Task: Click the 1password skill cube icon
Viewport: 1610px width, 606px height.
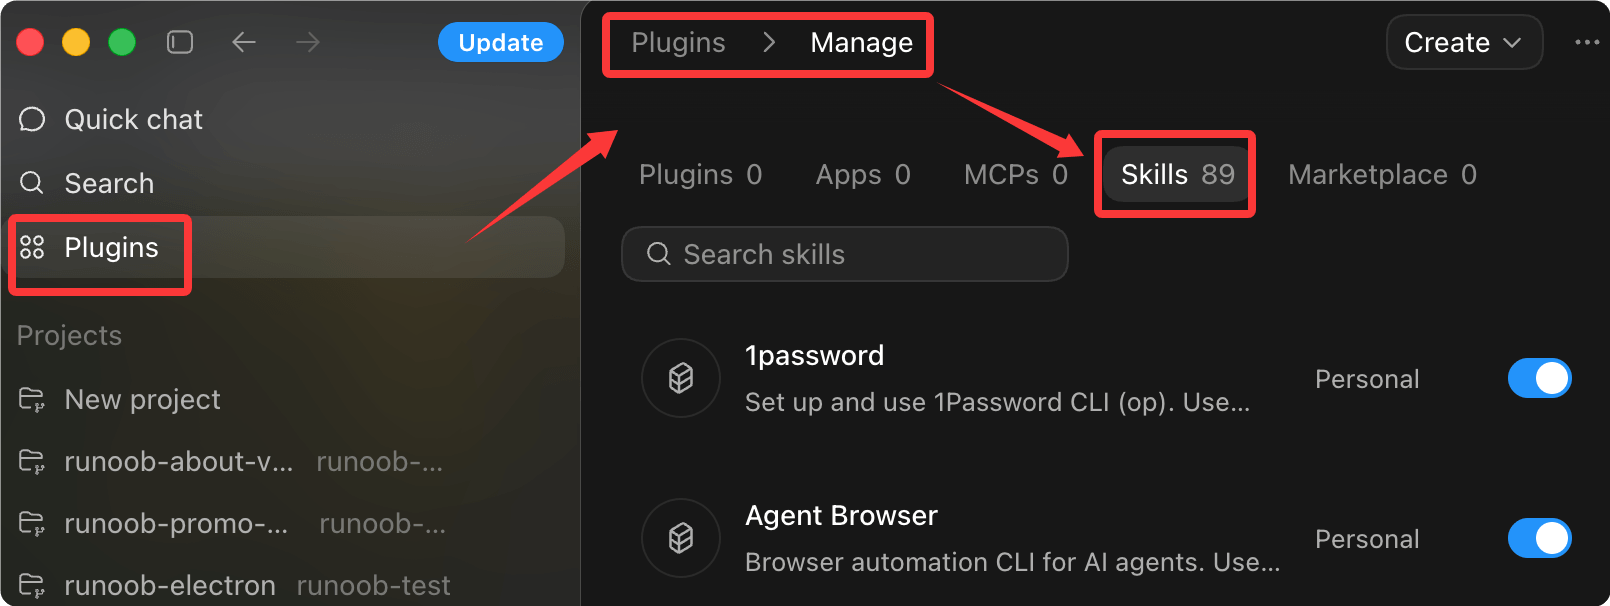Action: [x=681, y=378]
